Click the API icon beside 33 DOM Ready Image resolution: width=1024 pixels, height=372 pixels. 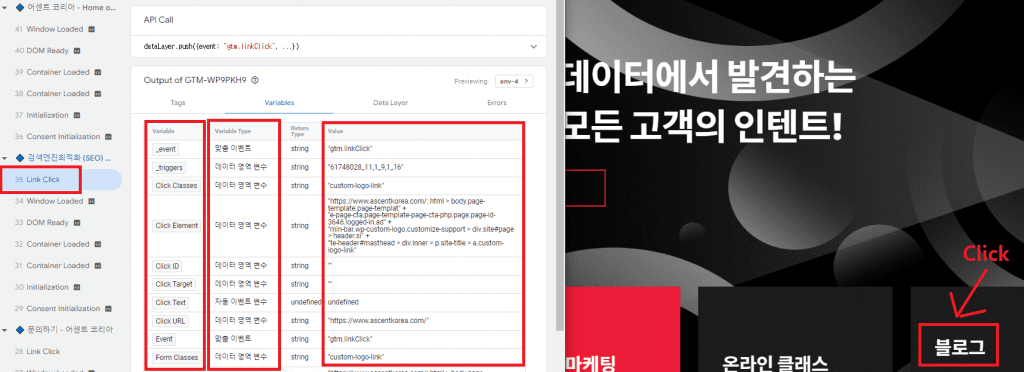77,223
